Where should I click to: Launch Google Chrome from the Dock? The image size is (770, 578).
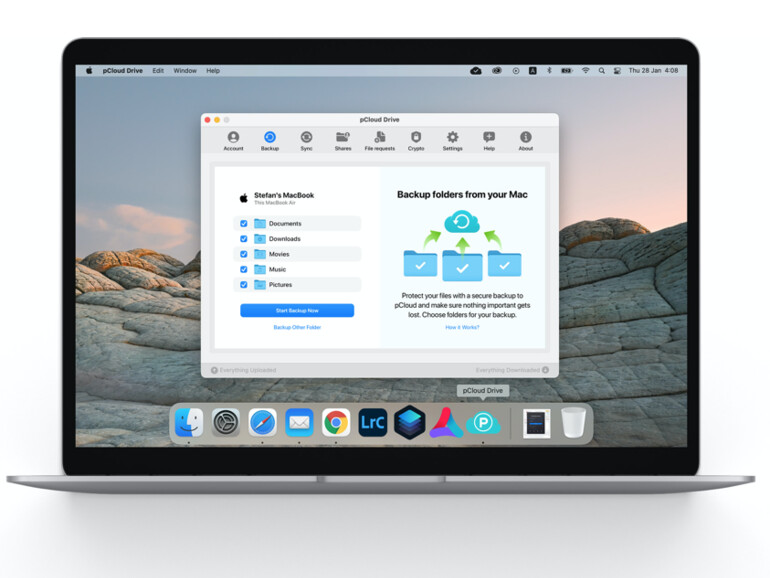(336, 422)
